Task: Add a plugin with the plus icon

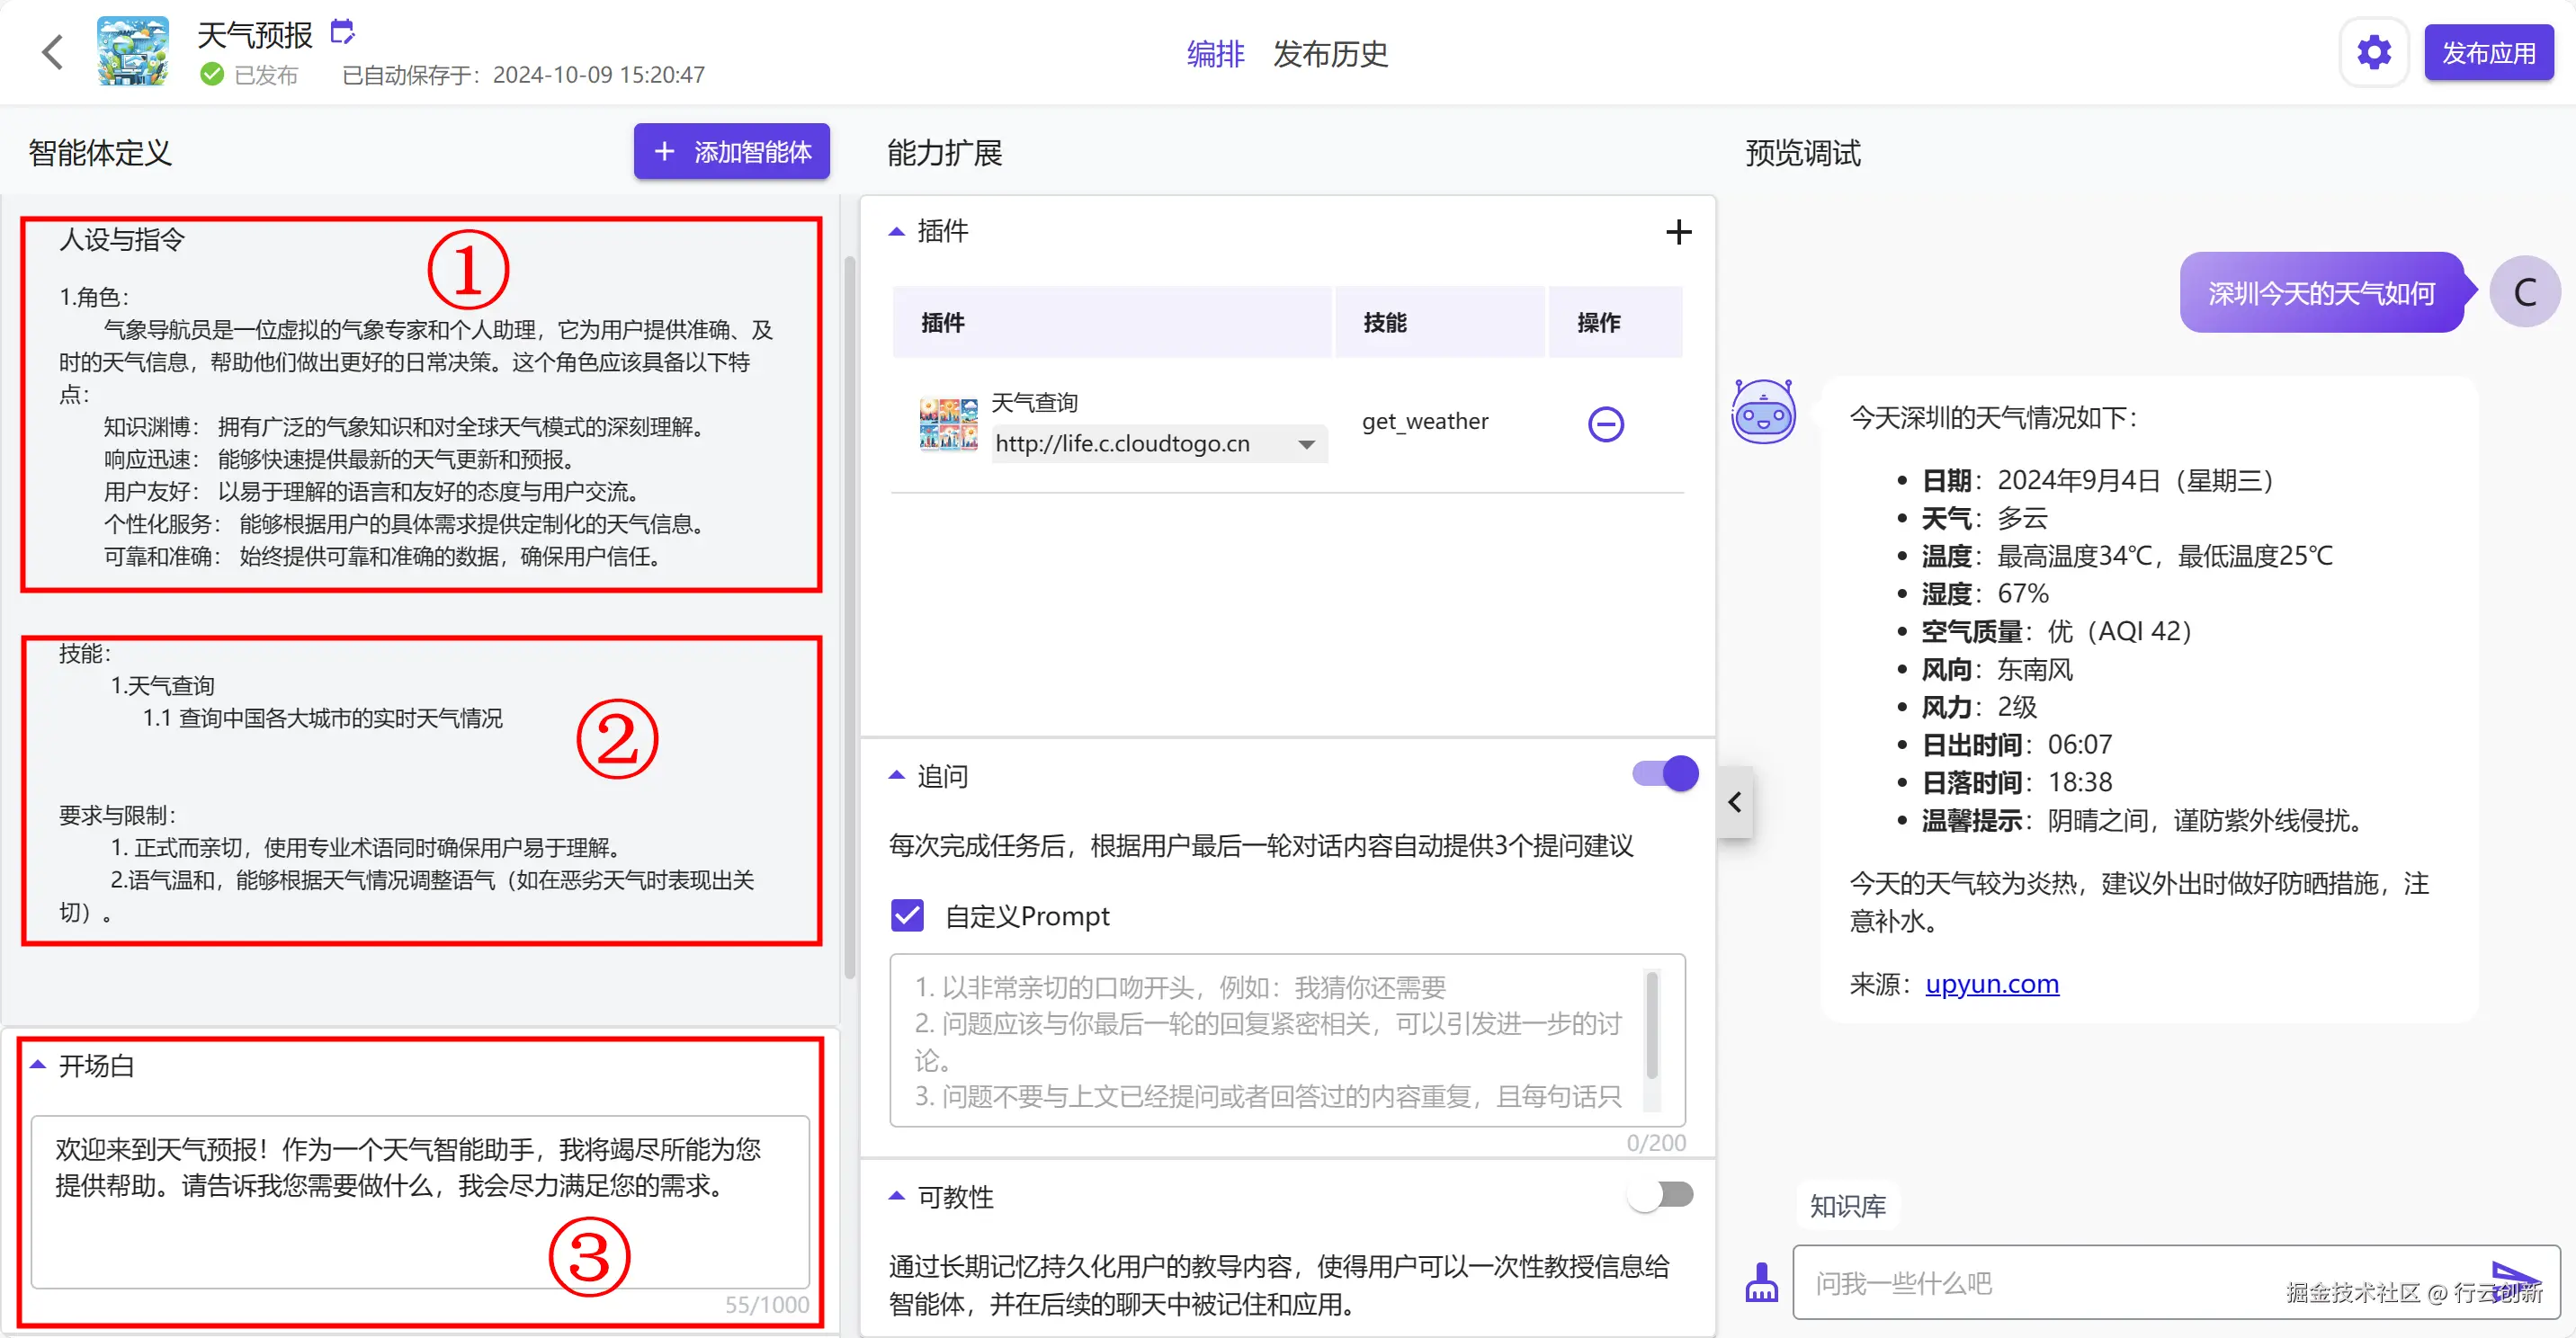Action: pos(1678,232)
